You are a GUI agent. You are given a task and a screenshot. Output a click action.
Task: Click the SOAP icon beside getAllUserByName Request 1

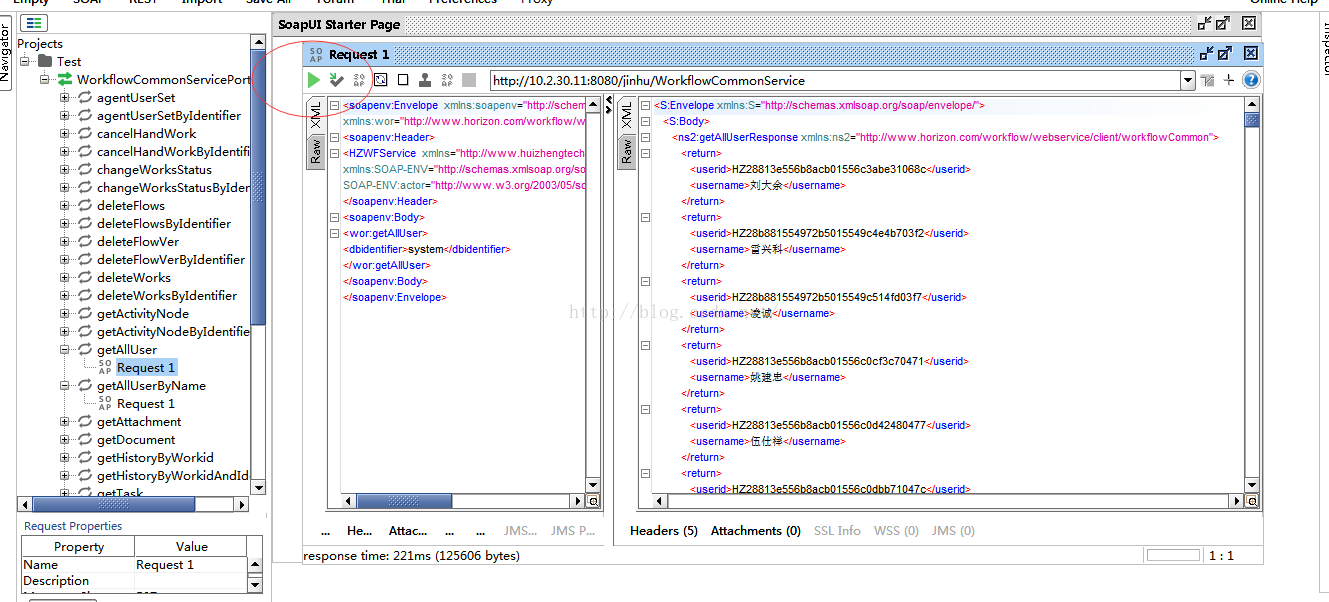pyautogui.click(x=105, y=403)
